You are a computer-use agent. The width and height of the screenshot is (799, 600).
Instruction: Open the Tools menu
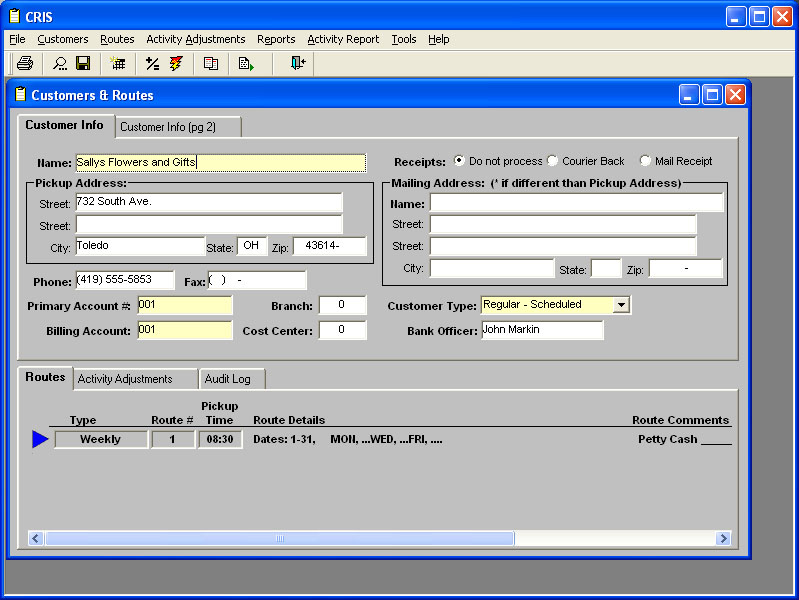[404, 39]
